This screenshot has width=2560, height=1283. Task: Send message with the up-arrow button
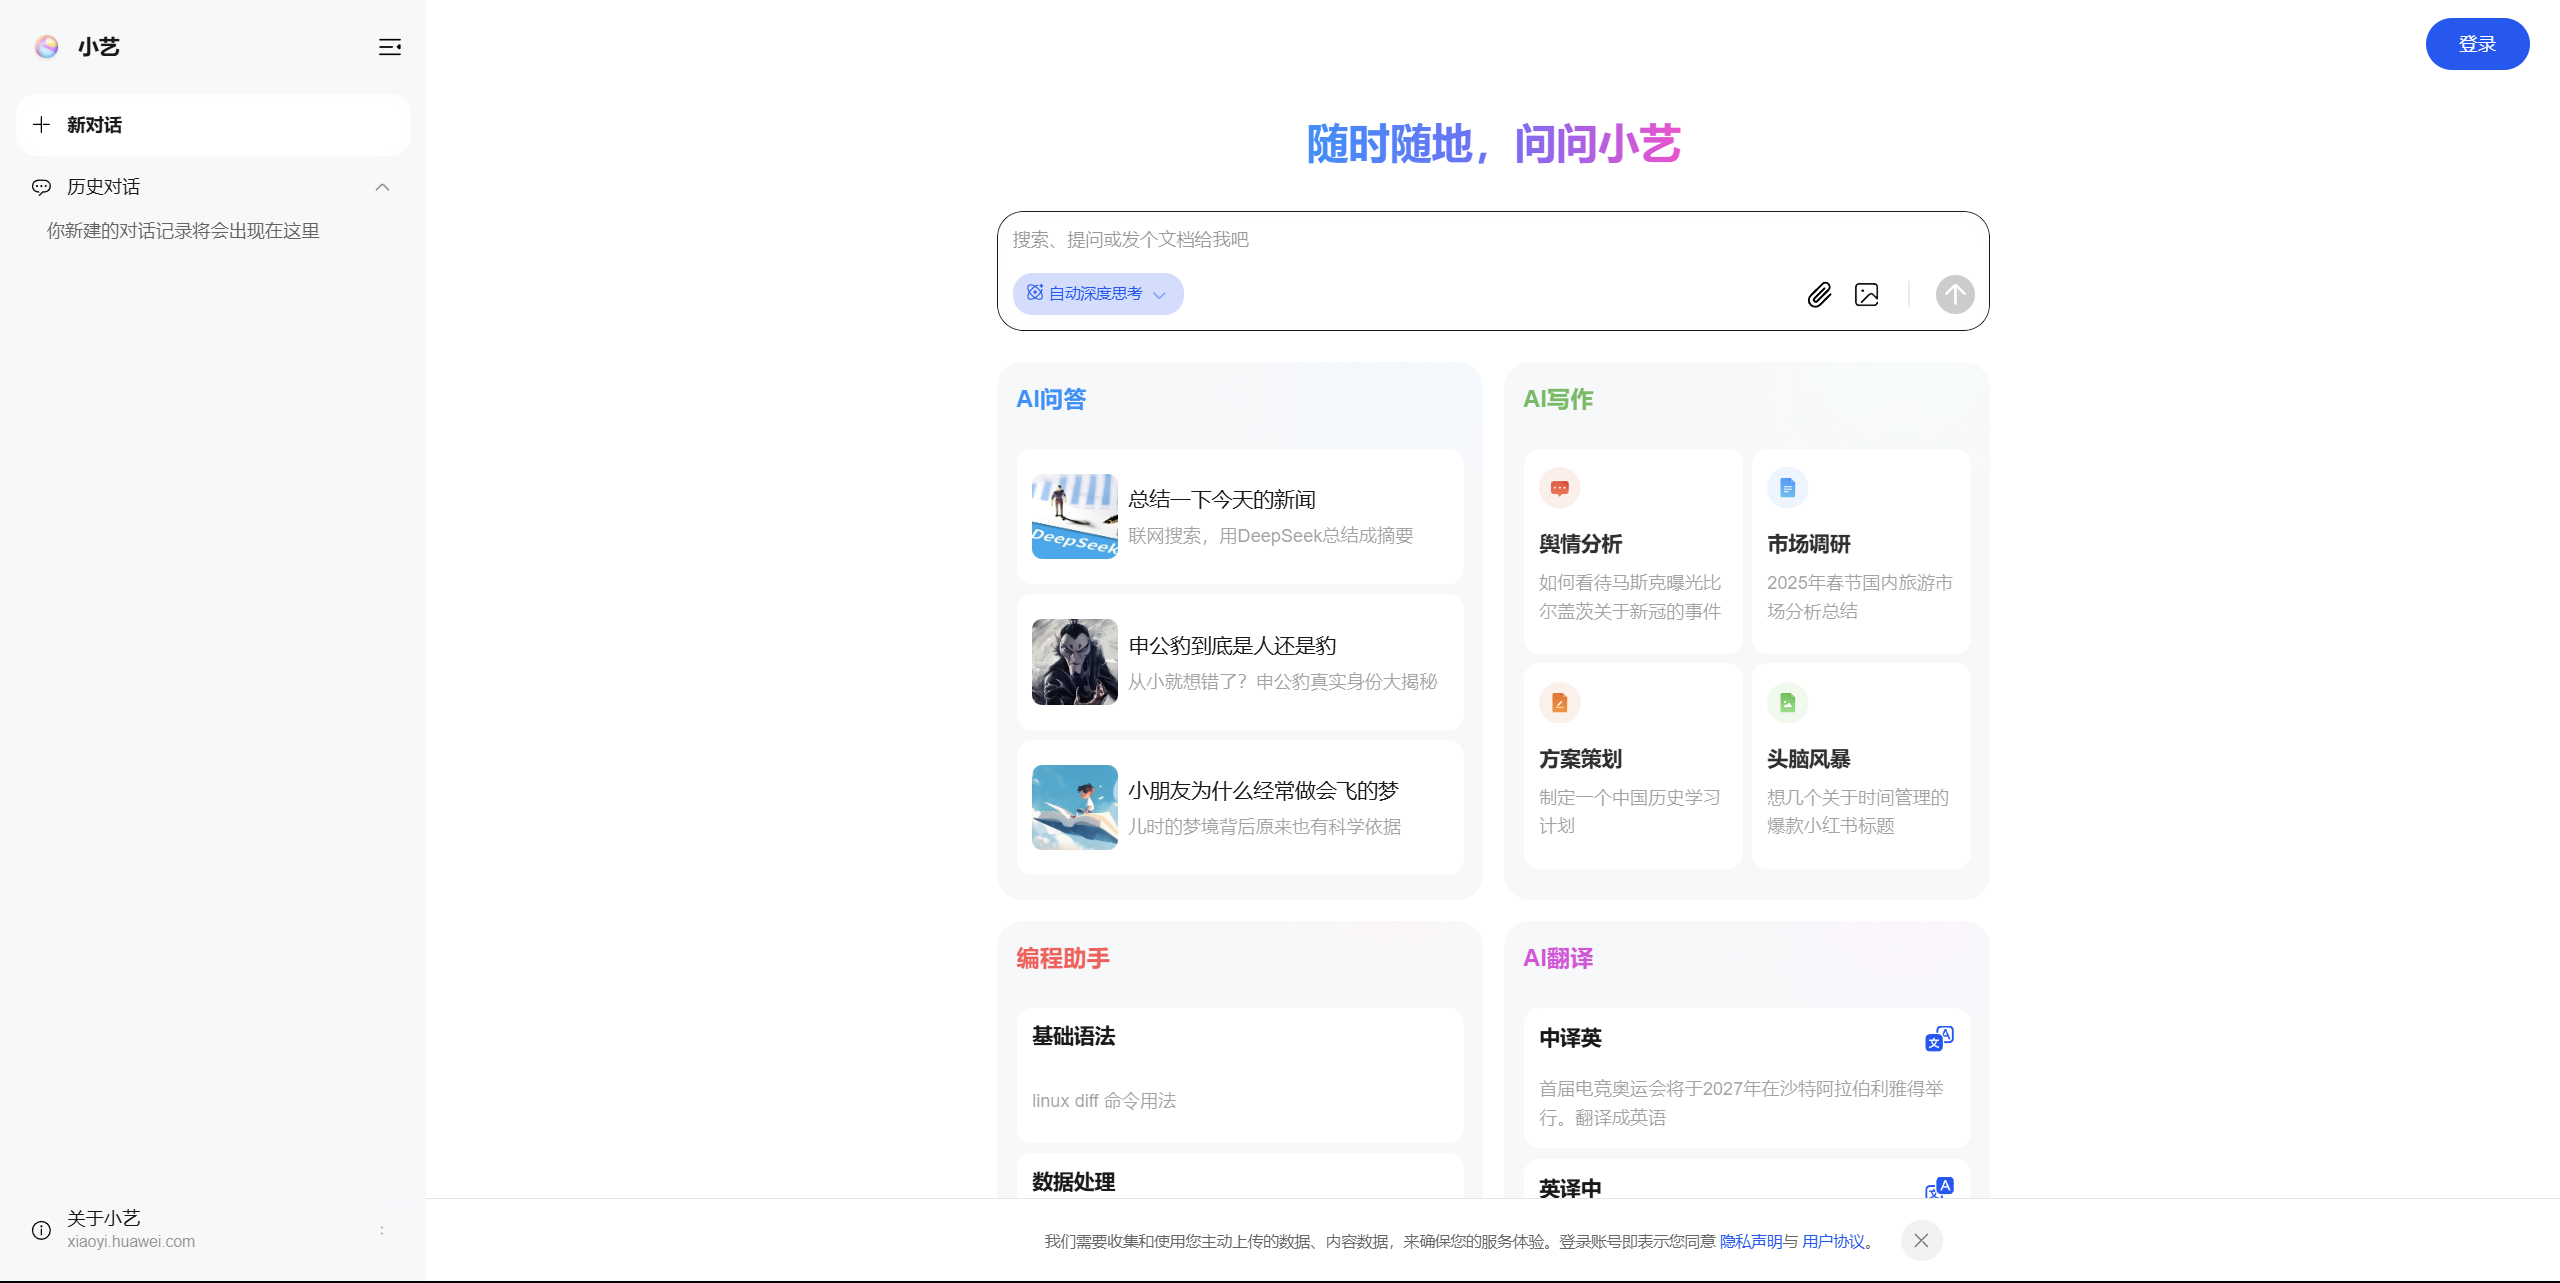pyautogui.click(x=1954, y=294)
